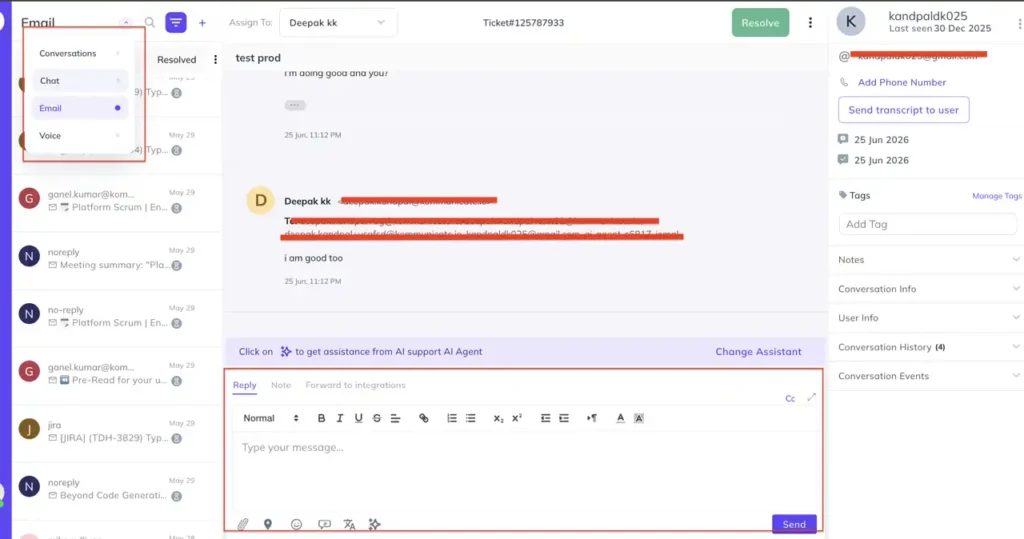
Task: Expand the User Info section
Action: tap(929, 318)
